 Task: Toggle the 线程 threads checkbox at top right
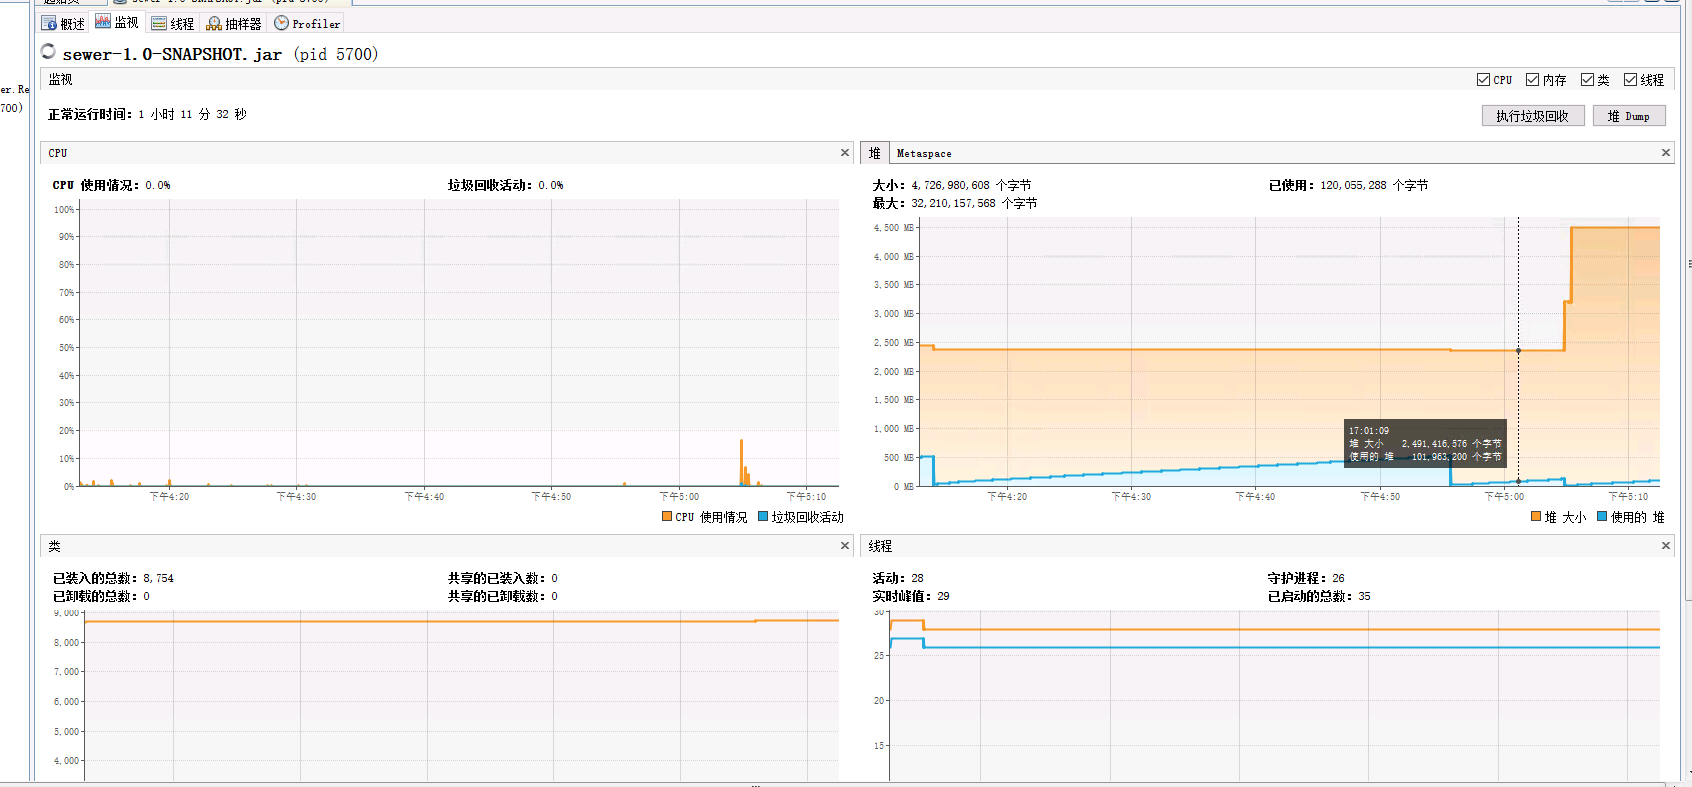[x=1631, y=80]
